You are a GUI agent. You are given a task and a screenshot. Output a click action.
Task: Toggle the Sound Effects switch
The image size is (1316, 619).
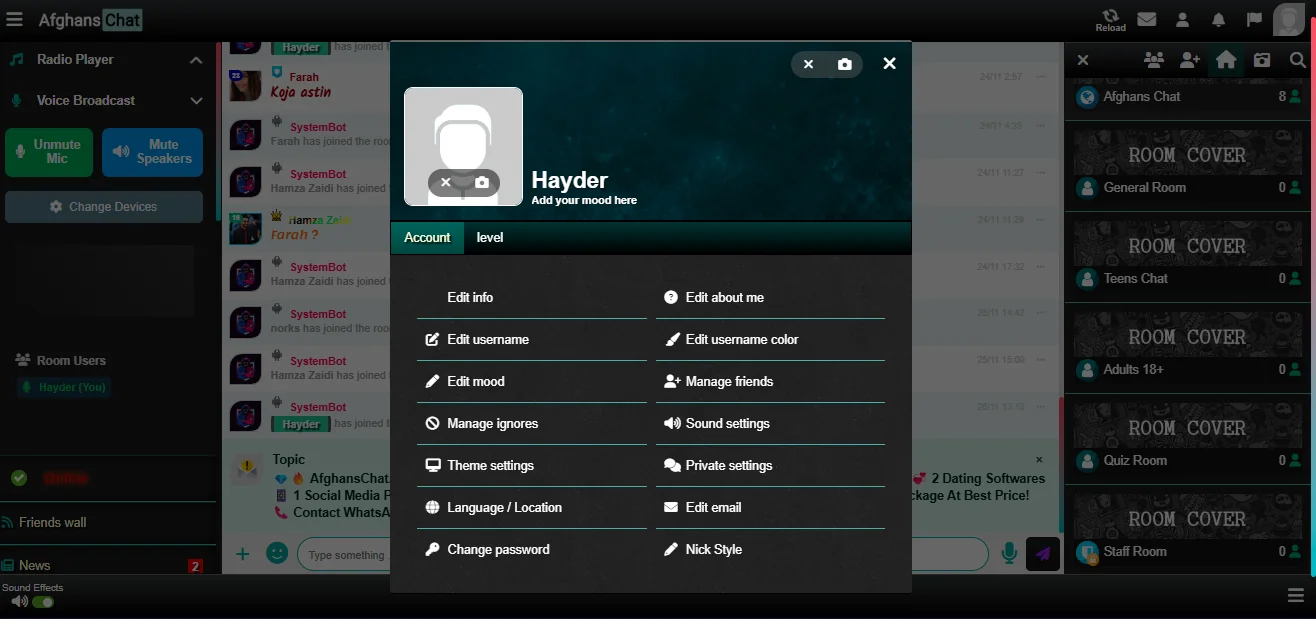pyautogui.click(x=43, y=602)
